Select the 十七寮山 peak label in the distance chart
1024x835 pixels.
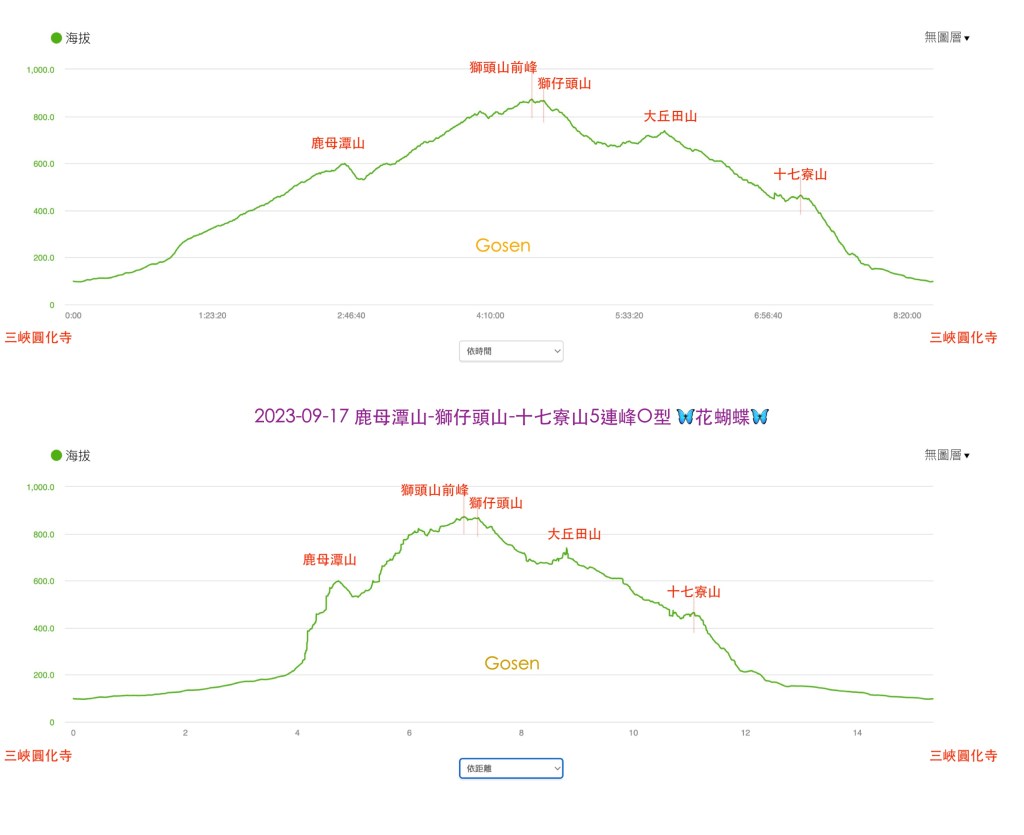click(694, 592)
